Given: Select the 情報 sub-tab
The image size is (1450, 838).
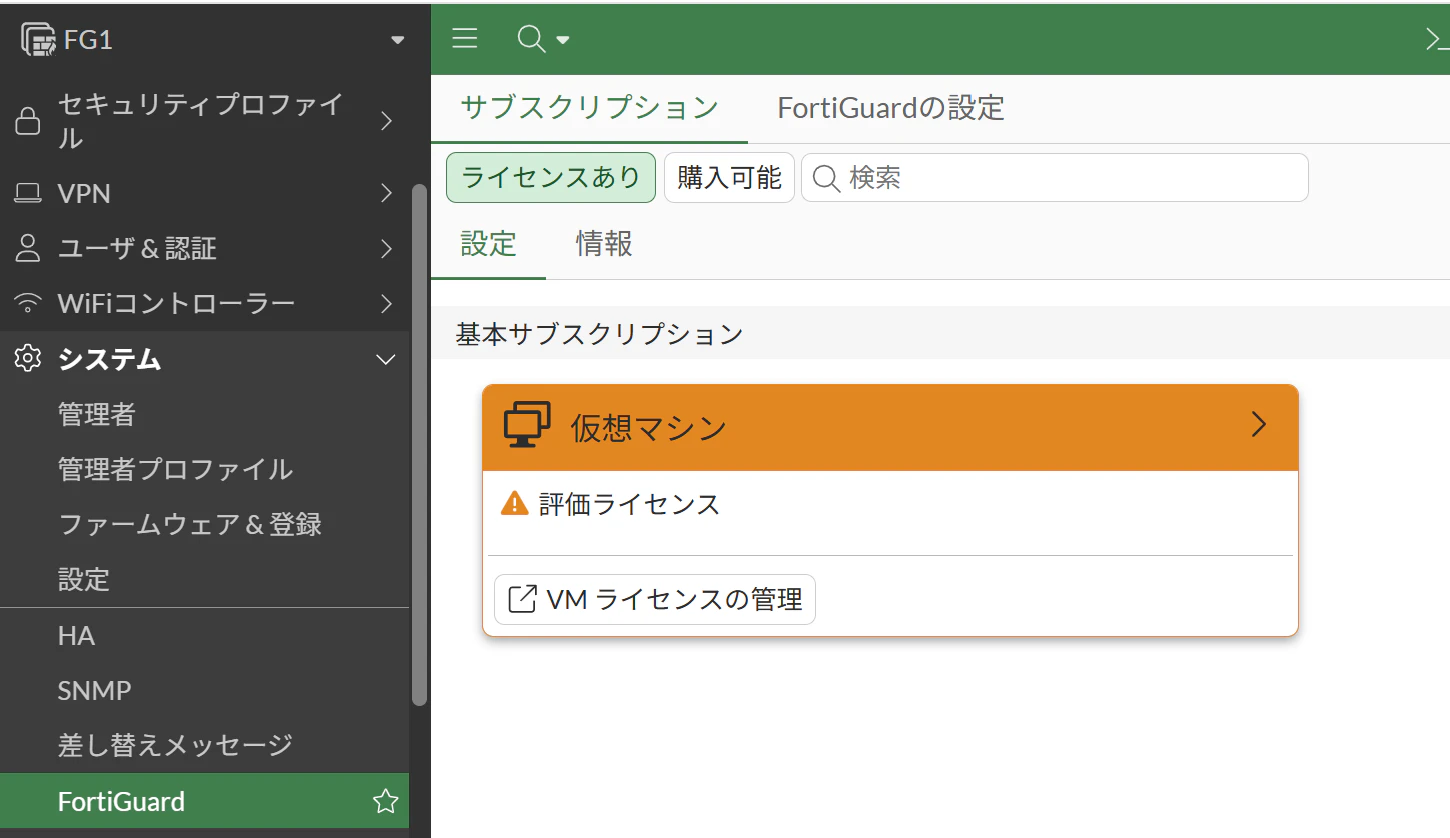Looking at the screenshot, I should point(604,244).
